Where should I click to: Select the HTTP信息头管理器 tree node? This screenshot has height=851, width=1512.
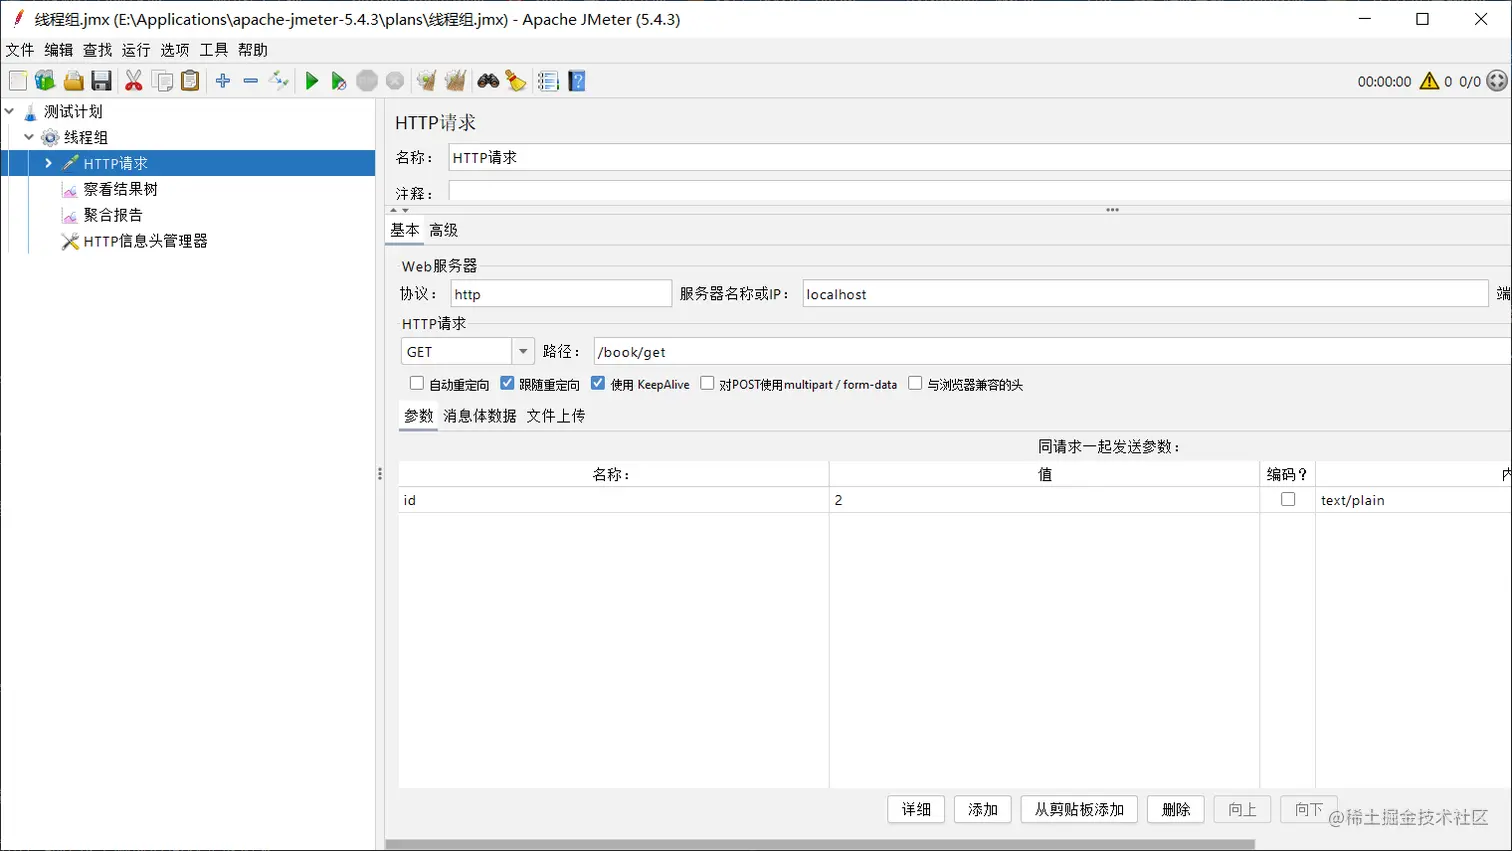[x=145, y=241]
